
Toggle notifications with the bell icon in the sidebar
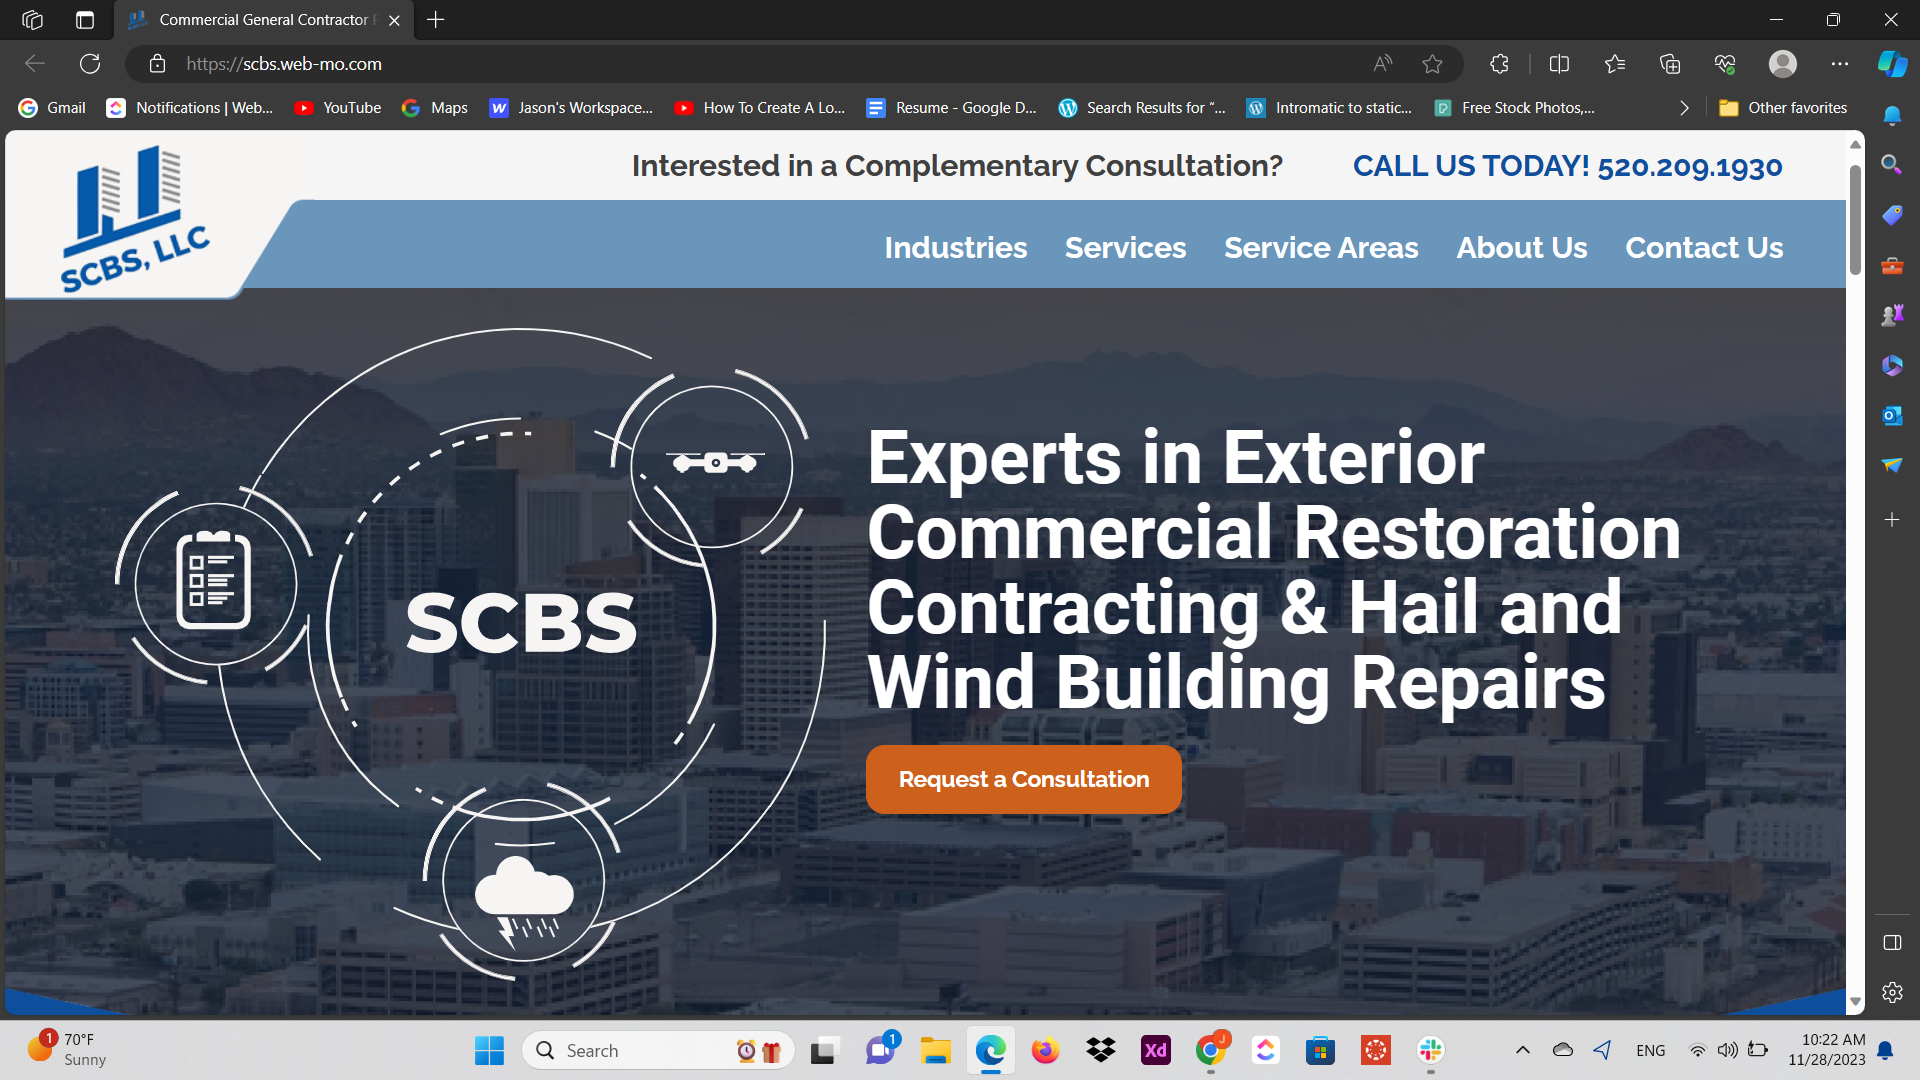1892,116
